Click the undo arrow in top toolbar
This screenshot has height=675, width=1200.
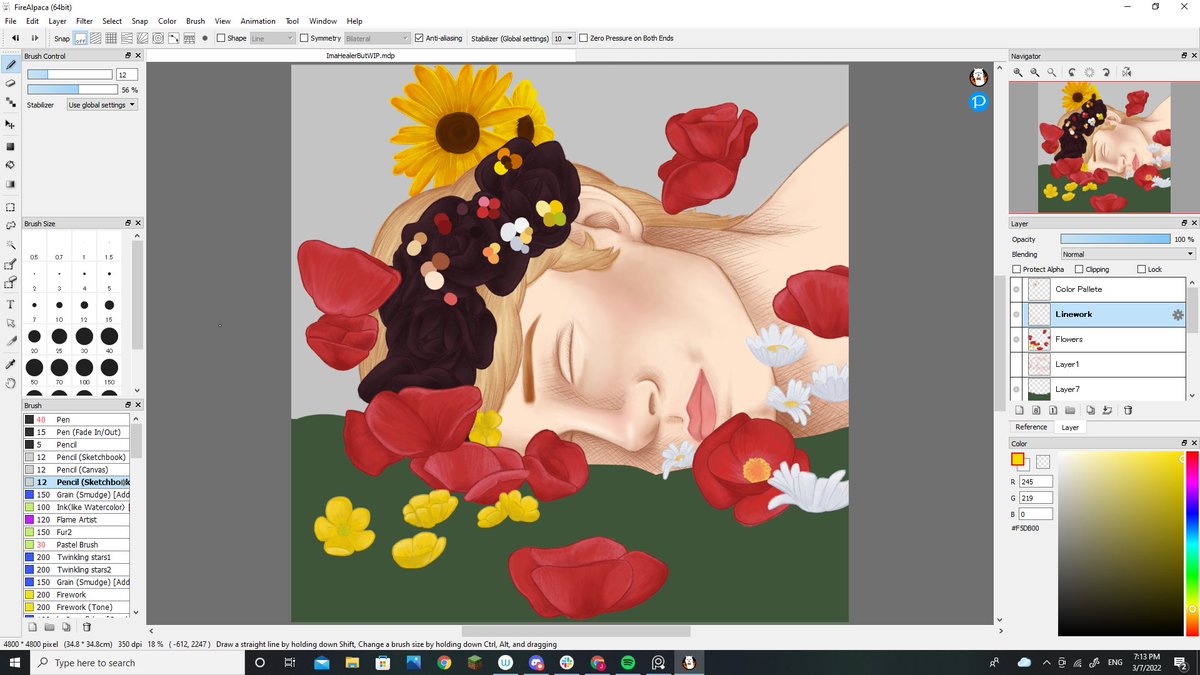pos(15,38)
